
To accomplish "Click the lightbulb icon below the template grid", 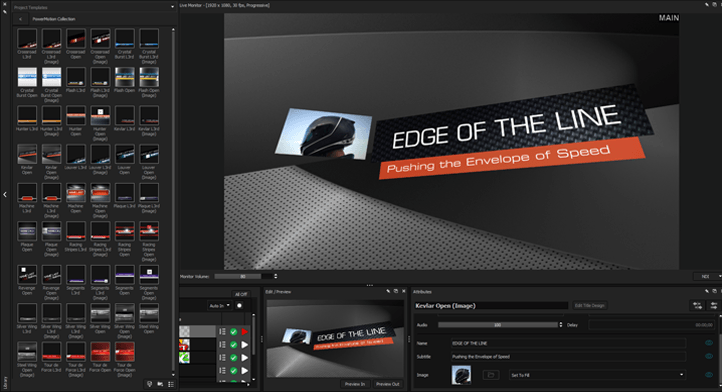I will click(x=150, y=384).
